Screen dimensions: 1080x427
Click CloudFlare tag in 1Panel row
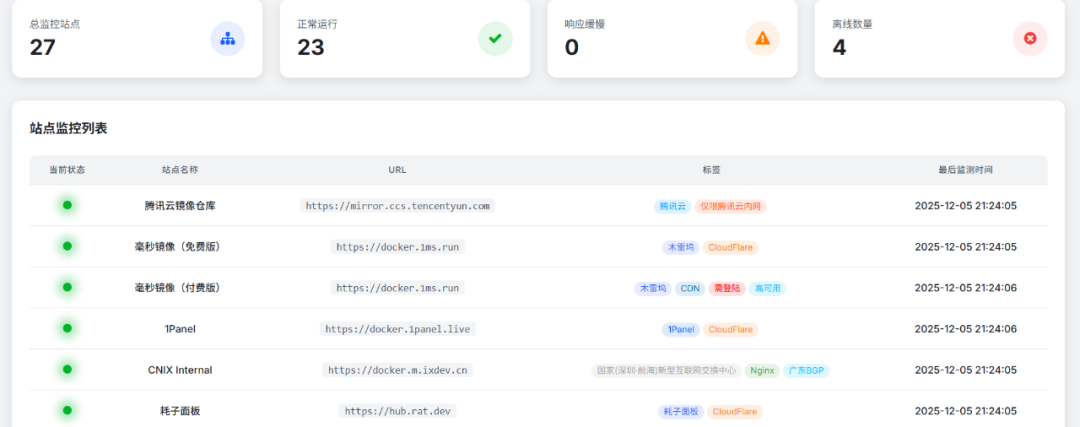731,330
